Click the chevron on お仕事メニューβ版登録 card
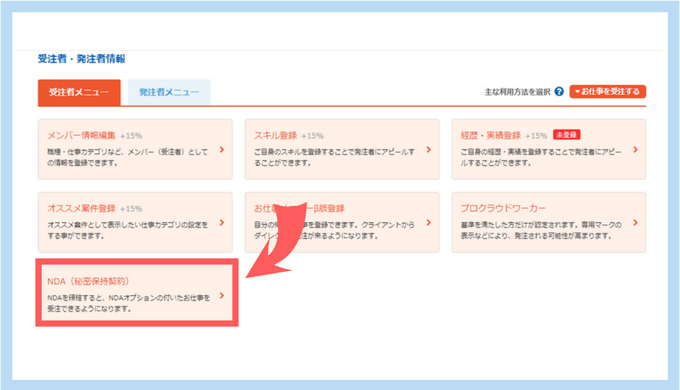 click(x=429, y=223)
